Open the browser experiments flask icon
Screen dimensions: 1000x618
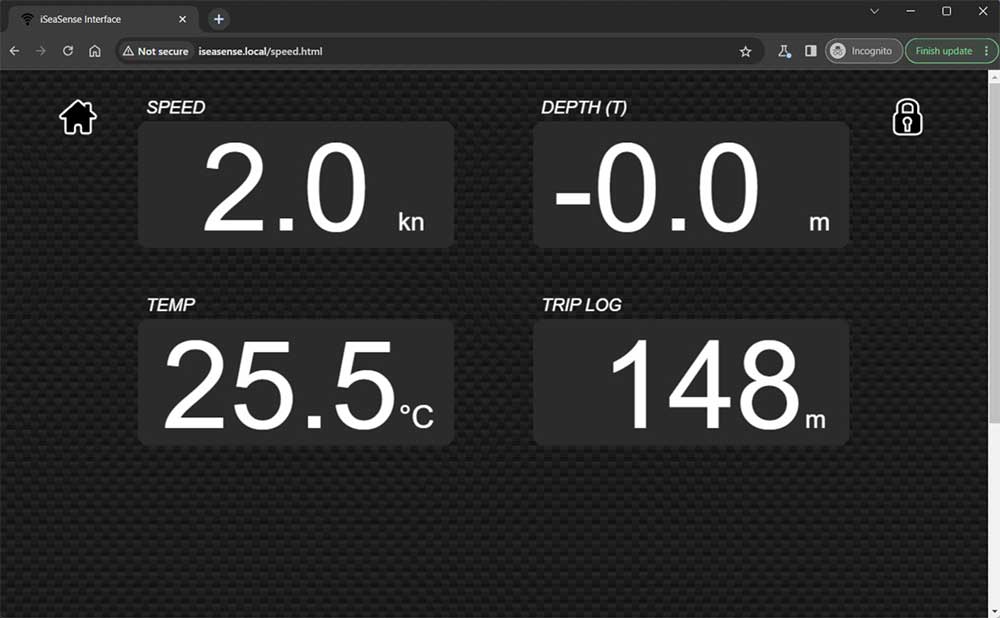click(x=784, y=50)
